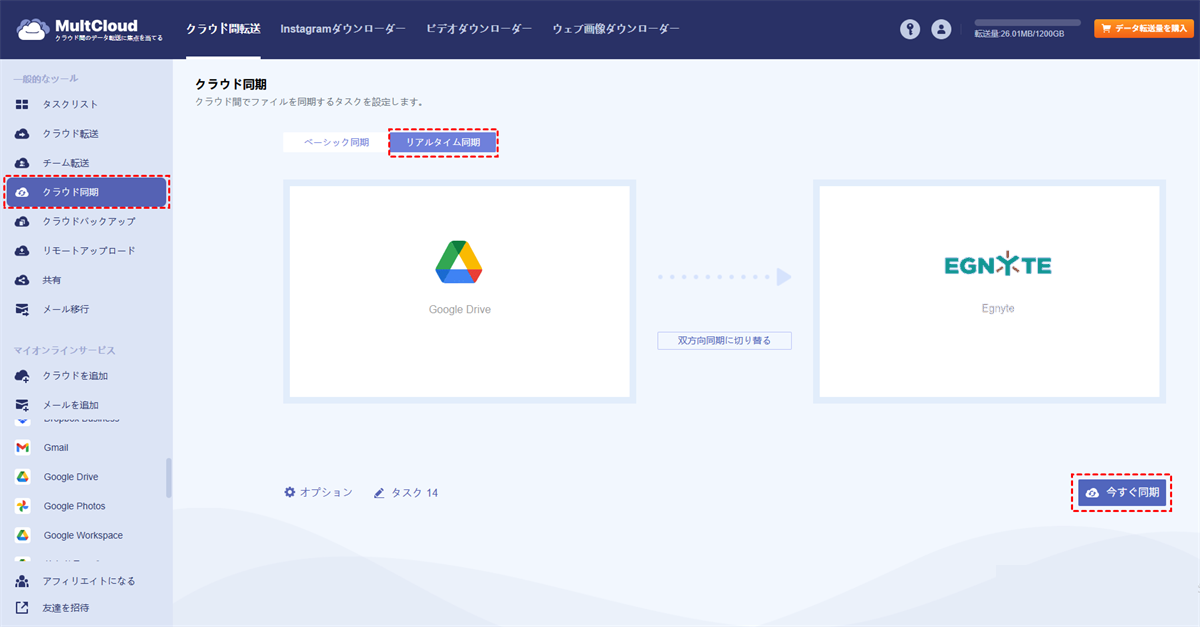Viewport: 1200px width, 627px height.
Task: Click the 今すぐ同期 button
Action: 1121,493
